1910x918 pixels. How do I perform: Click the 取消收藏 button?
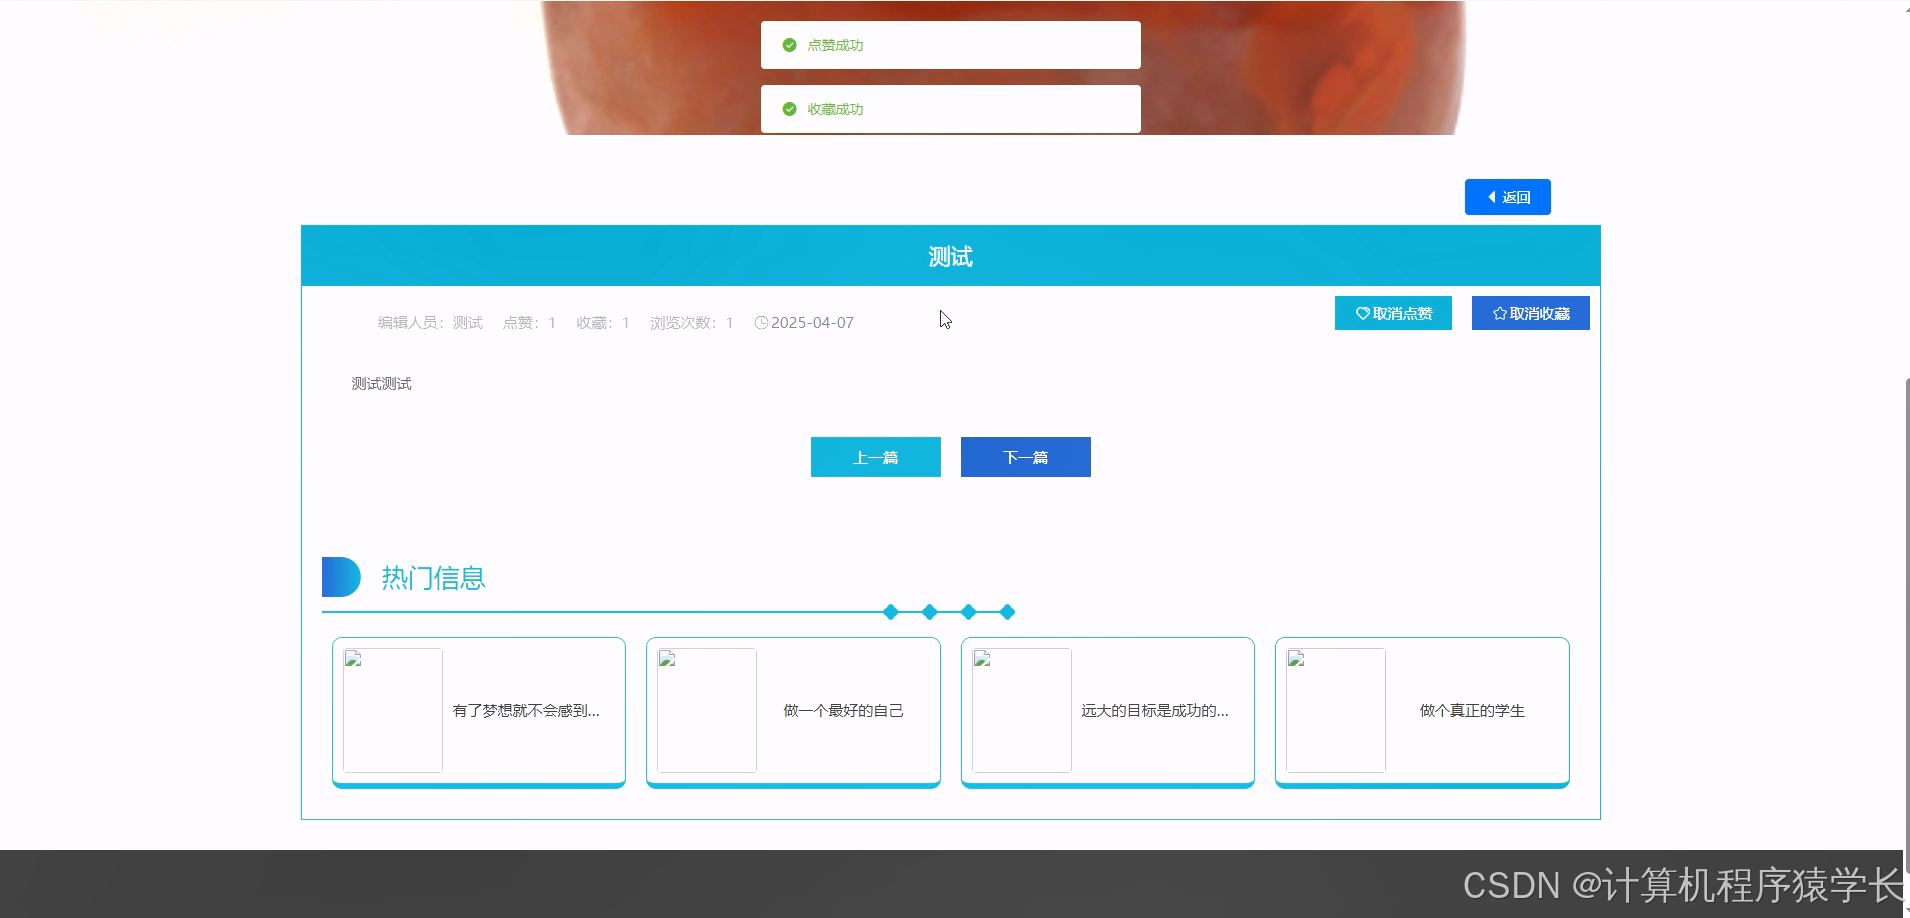tap(1530, 313)
